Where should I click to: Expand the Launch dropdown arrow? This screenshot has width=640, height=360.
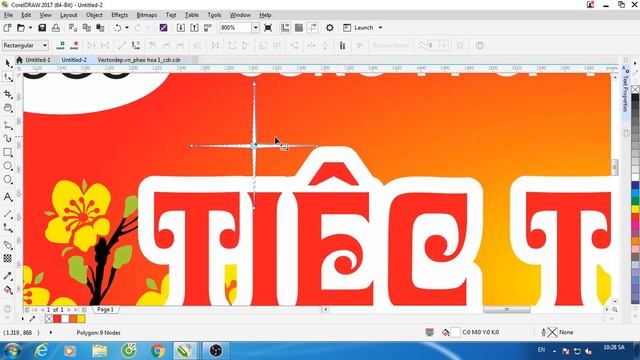(x=380, y=28)
